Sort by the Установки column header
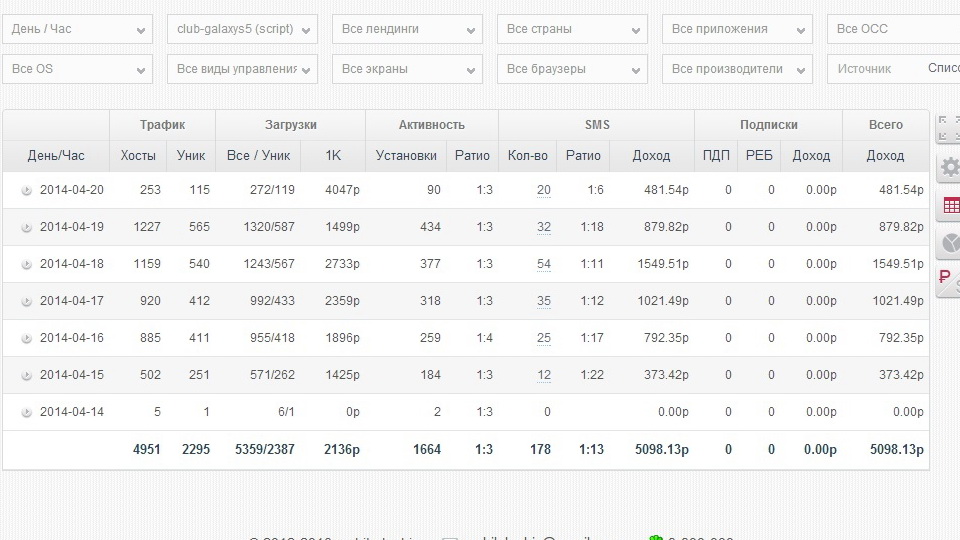The height and width of the screenshot is (540, 960). tap(406, 156)
